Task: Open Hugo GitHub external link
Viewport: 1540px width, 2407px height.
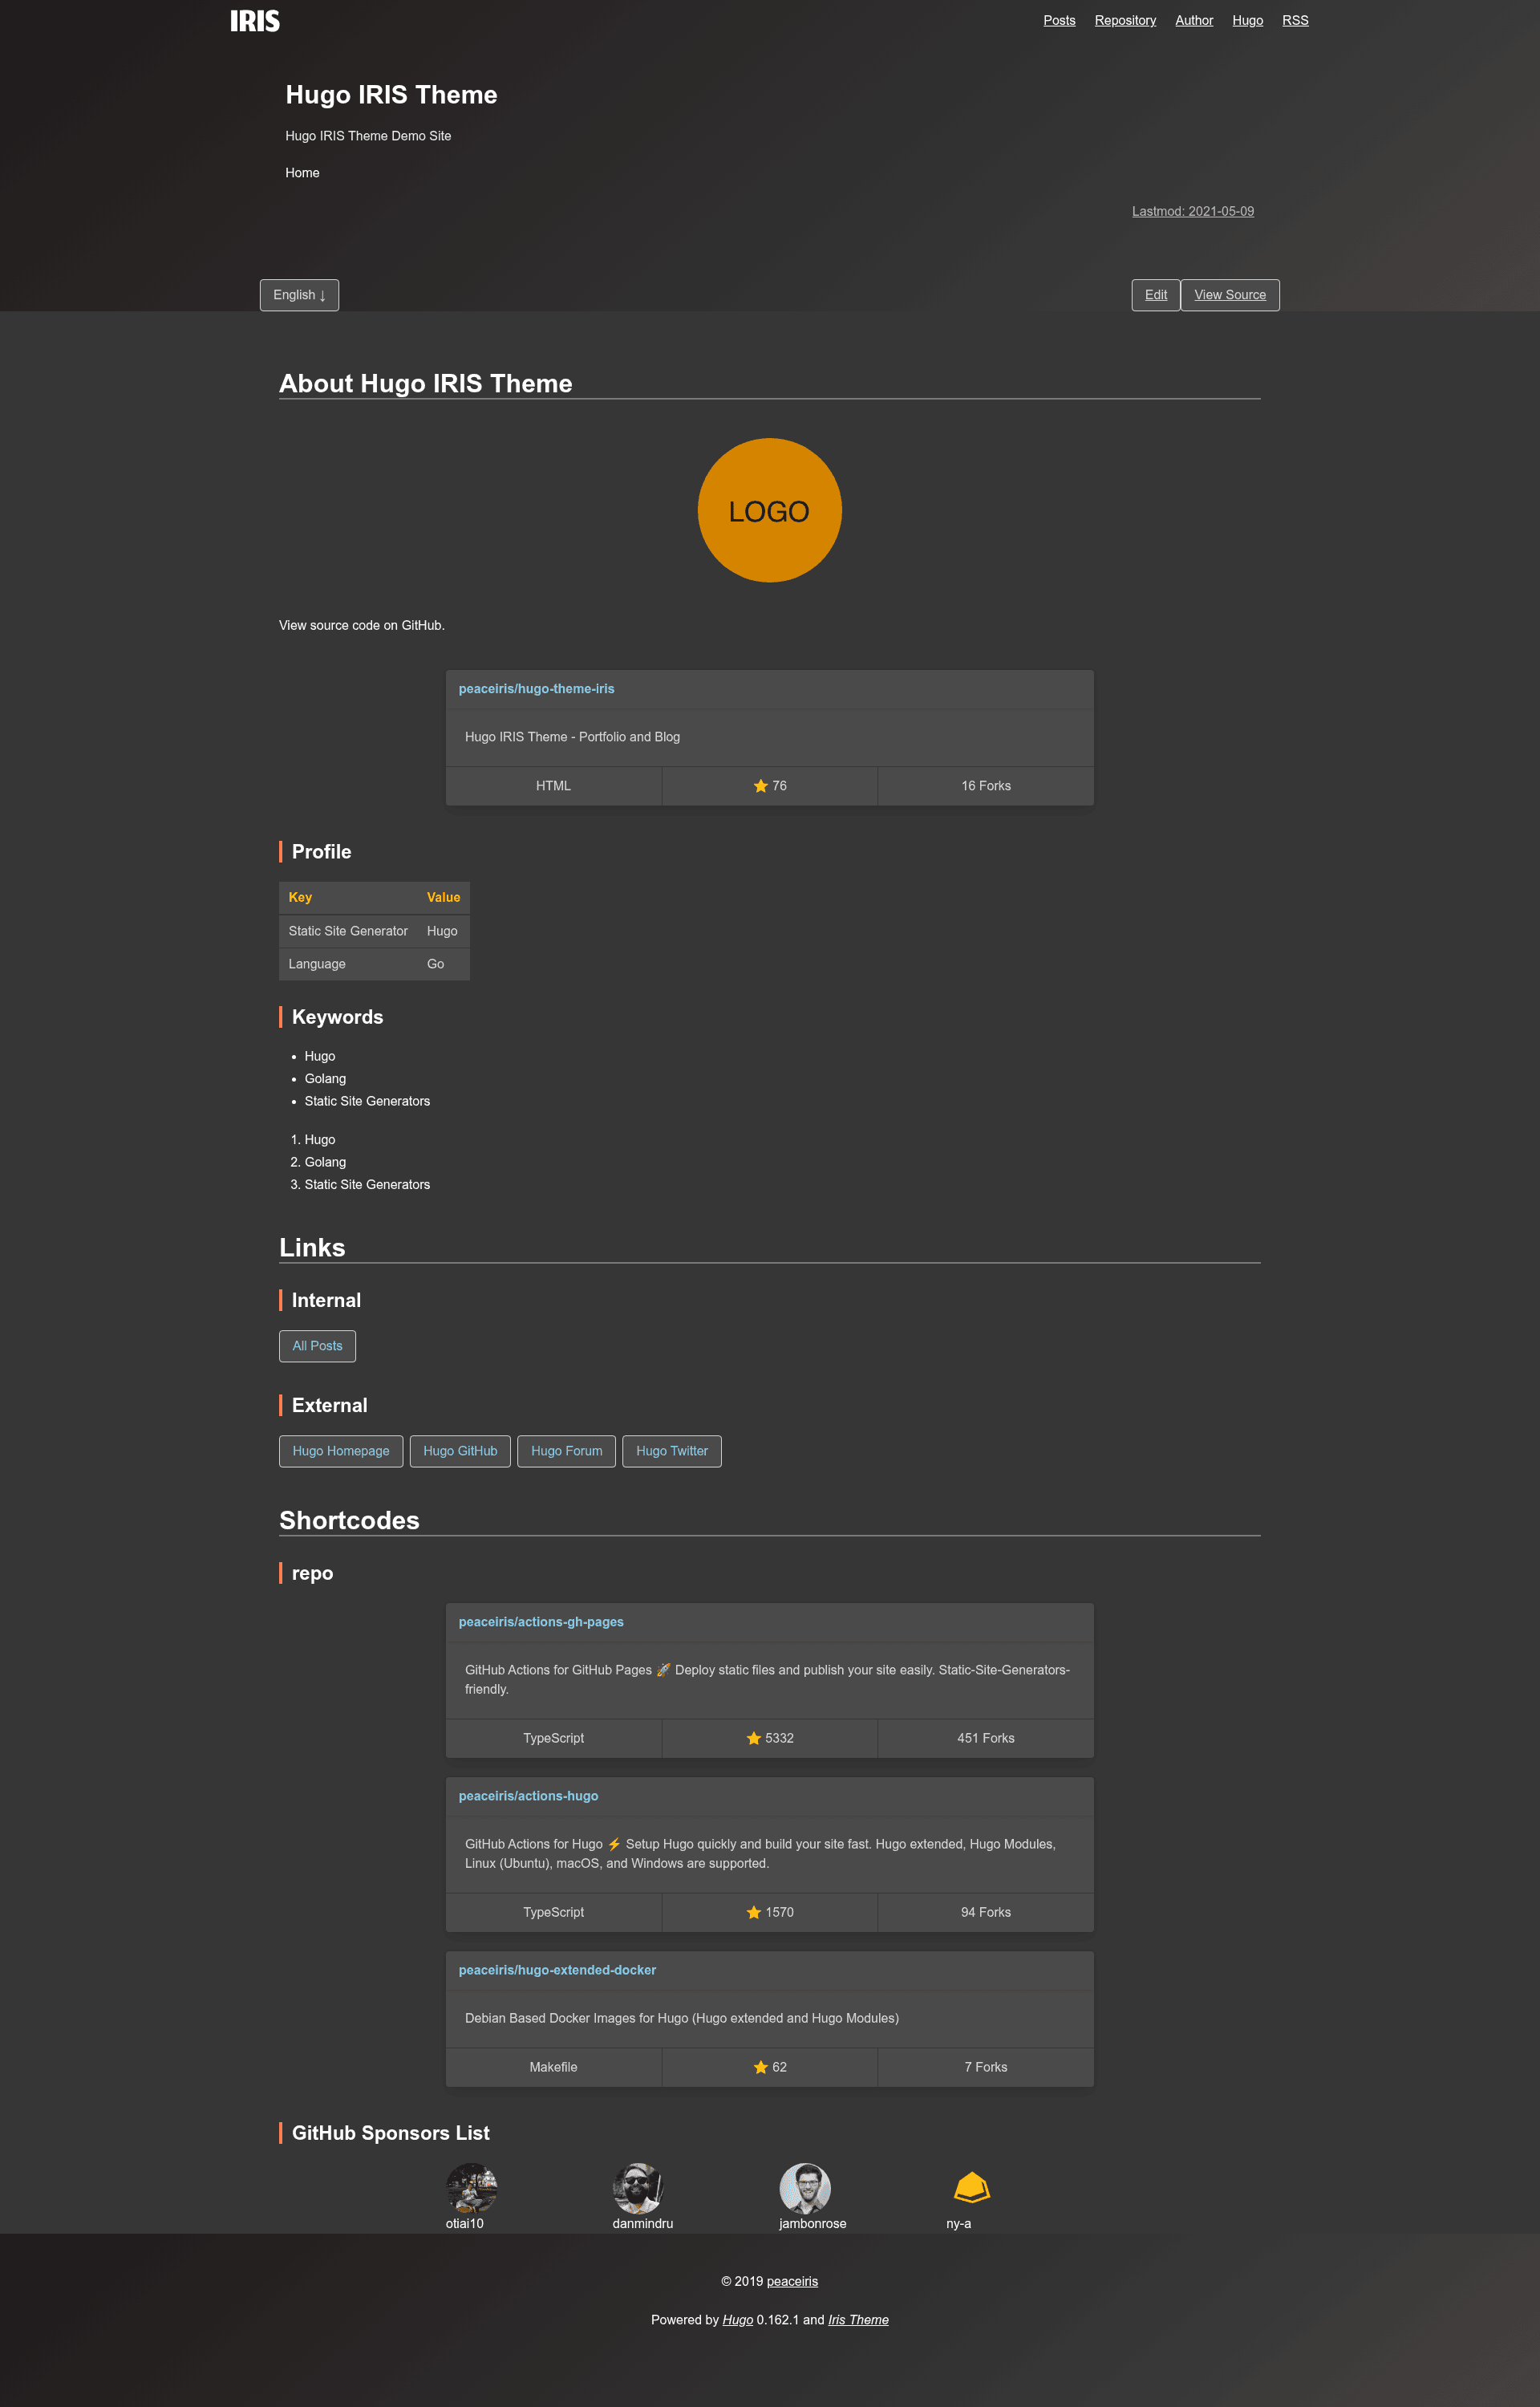Action: 460,1451
